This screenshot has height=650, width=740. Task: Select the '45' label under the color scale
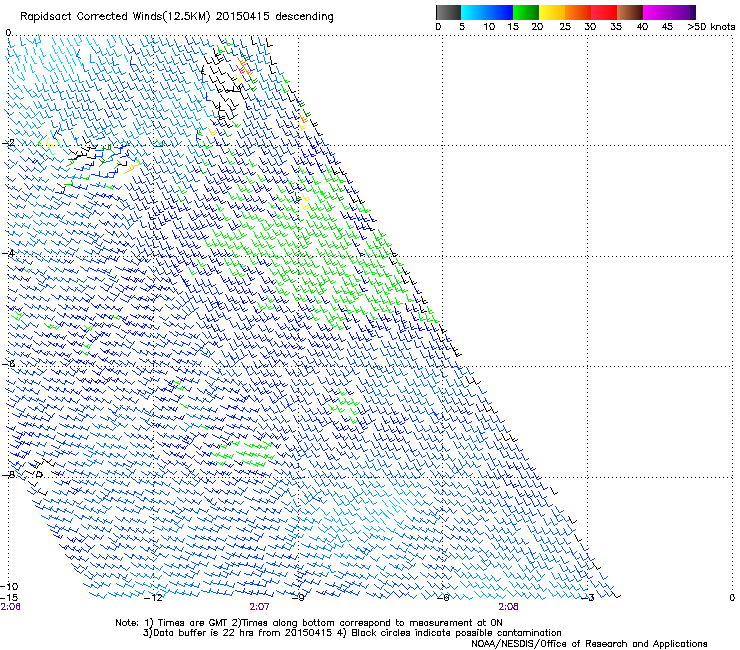[x=667, y=27]
